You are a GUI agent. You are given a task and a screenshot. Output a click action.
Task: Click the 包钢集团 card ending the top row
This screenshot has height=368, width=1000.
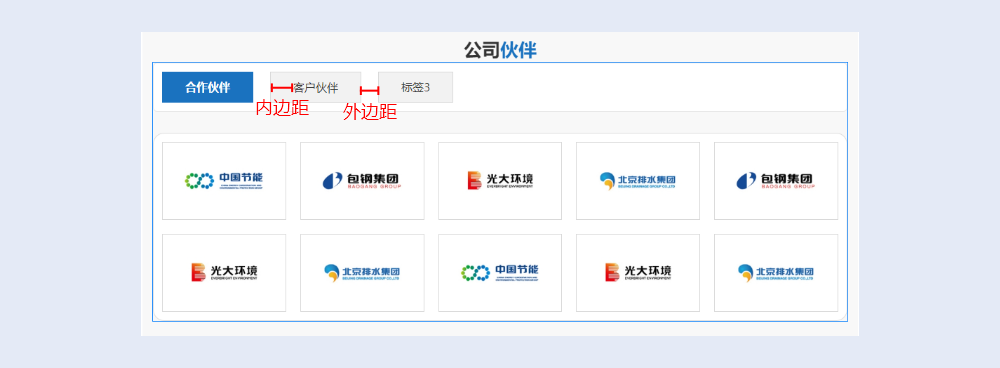click(776, 181)
